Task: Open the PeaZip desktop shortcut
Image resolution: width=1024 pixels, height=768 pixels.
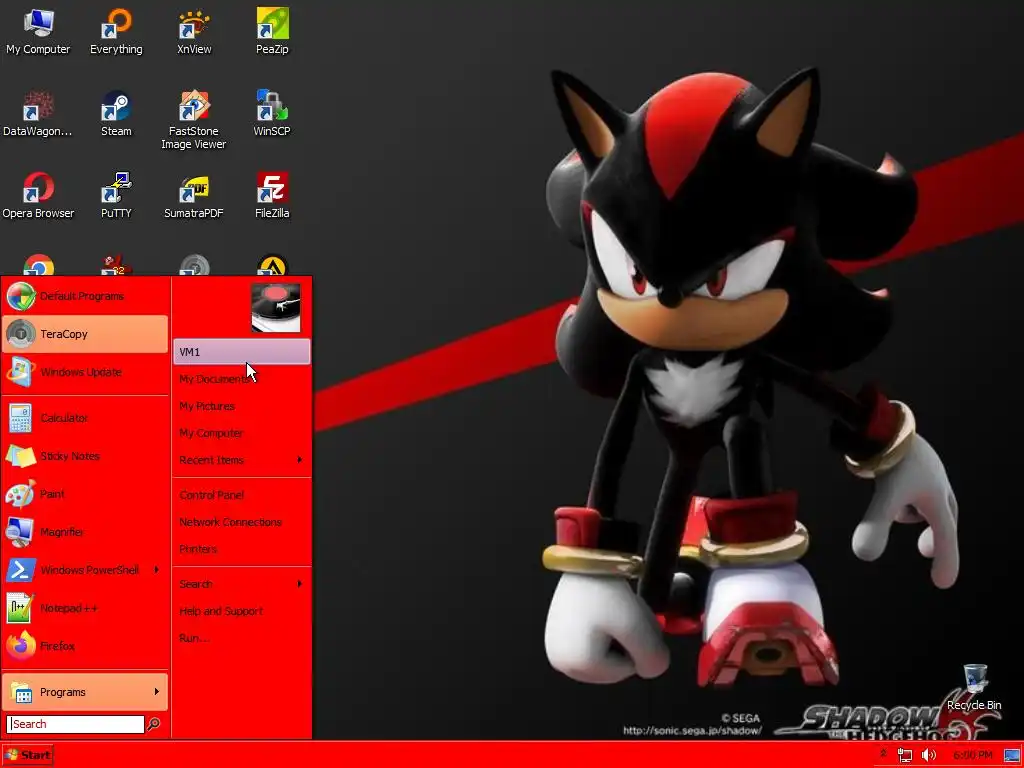Action: pyautogui.click(x=272, y=31)
